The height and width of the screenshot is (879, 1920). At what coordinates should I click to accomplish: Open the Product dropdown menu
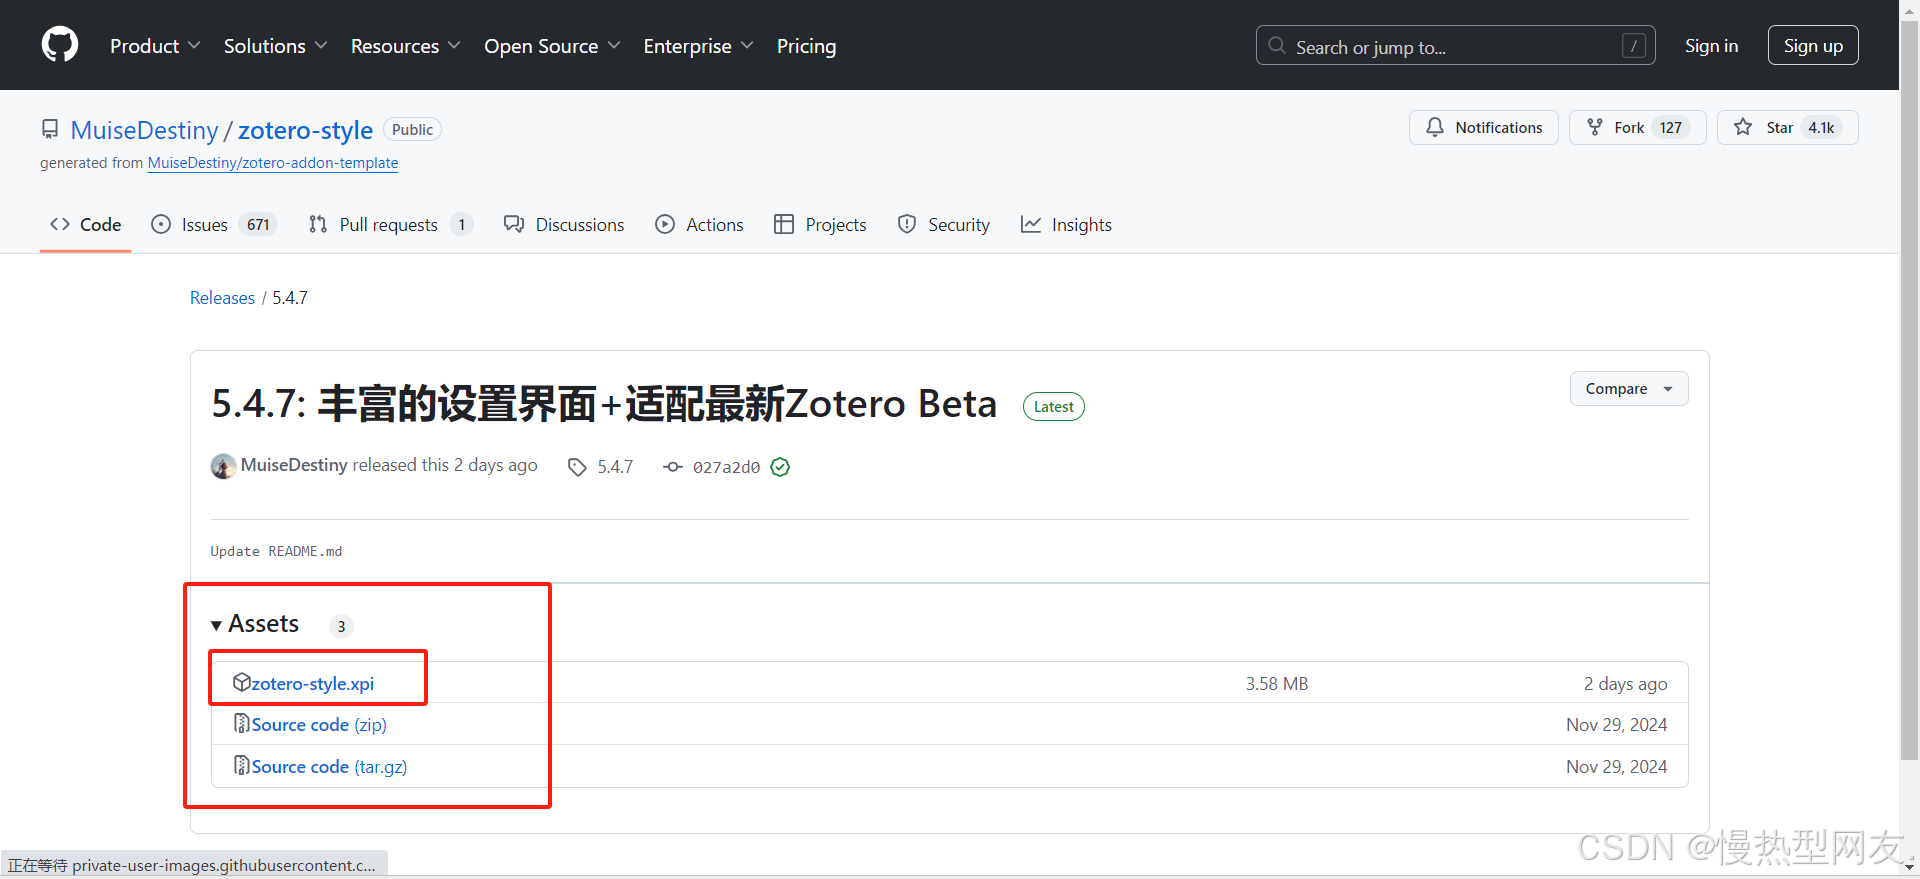[x=155, y=46]
